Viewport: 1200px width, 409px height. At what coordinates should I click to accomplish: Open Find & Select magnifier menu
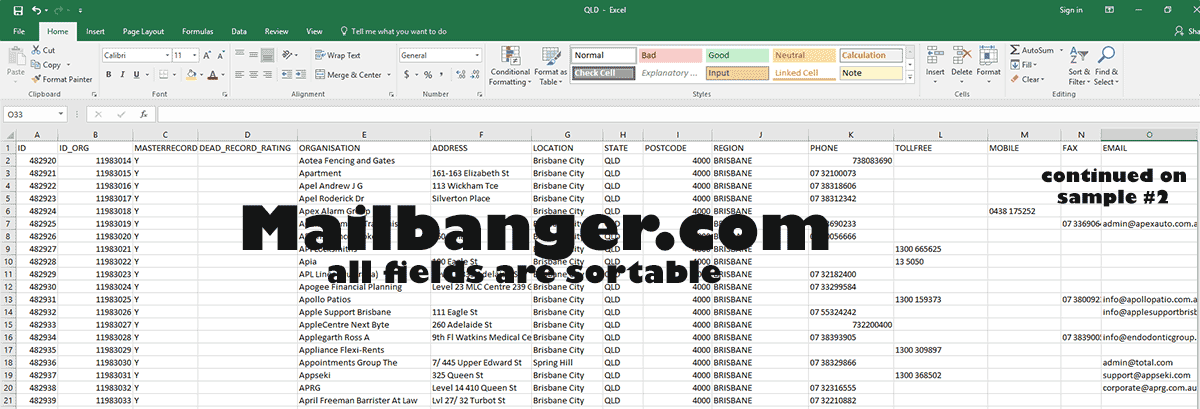tap(1106, 65)
